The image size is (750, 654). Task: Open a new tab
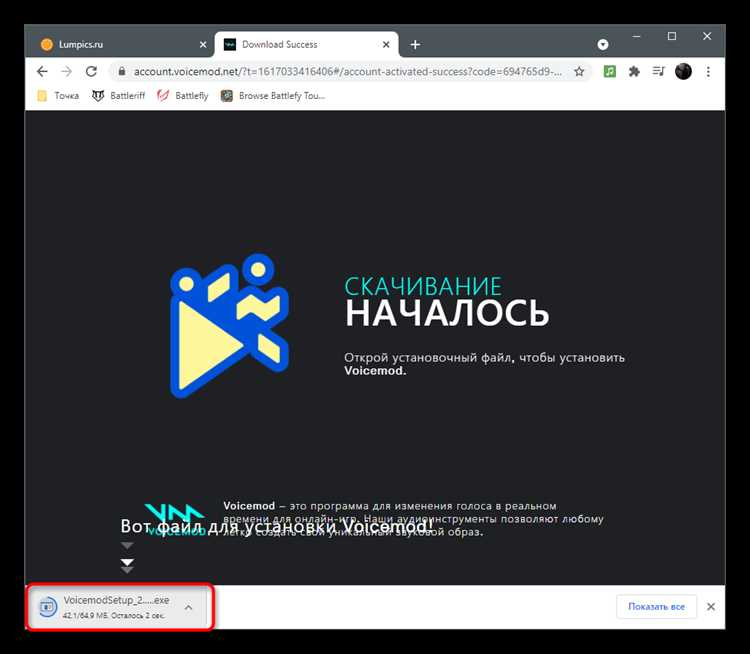coord(415,44)
